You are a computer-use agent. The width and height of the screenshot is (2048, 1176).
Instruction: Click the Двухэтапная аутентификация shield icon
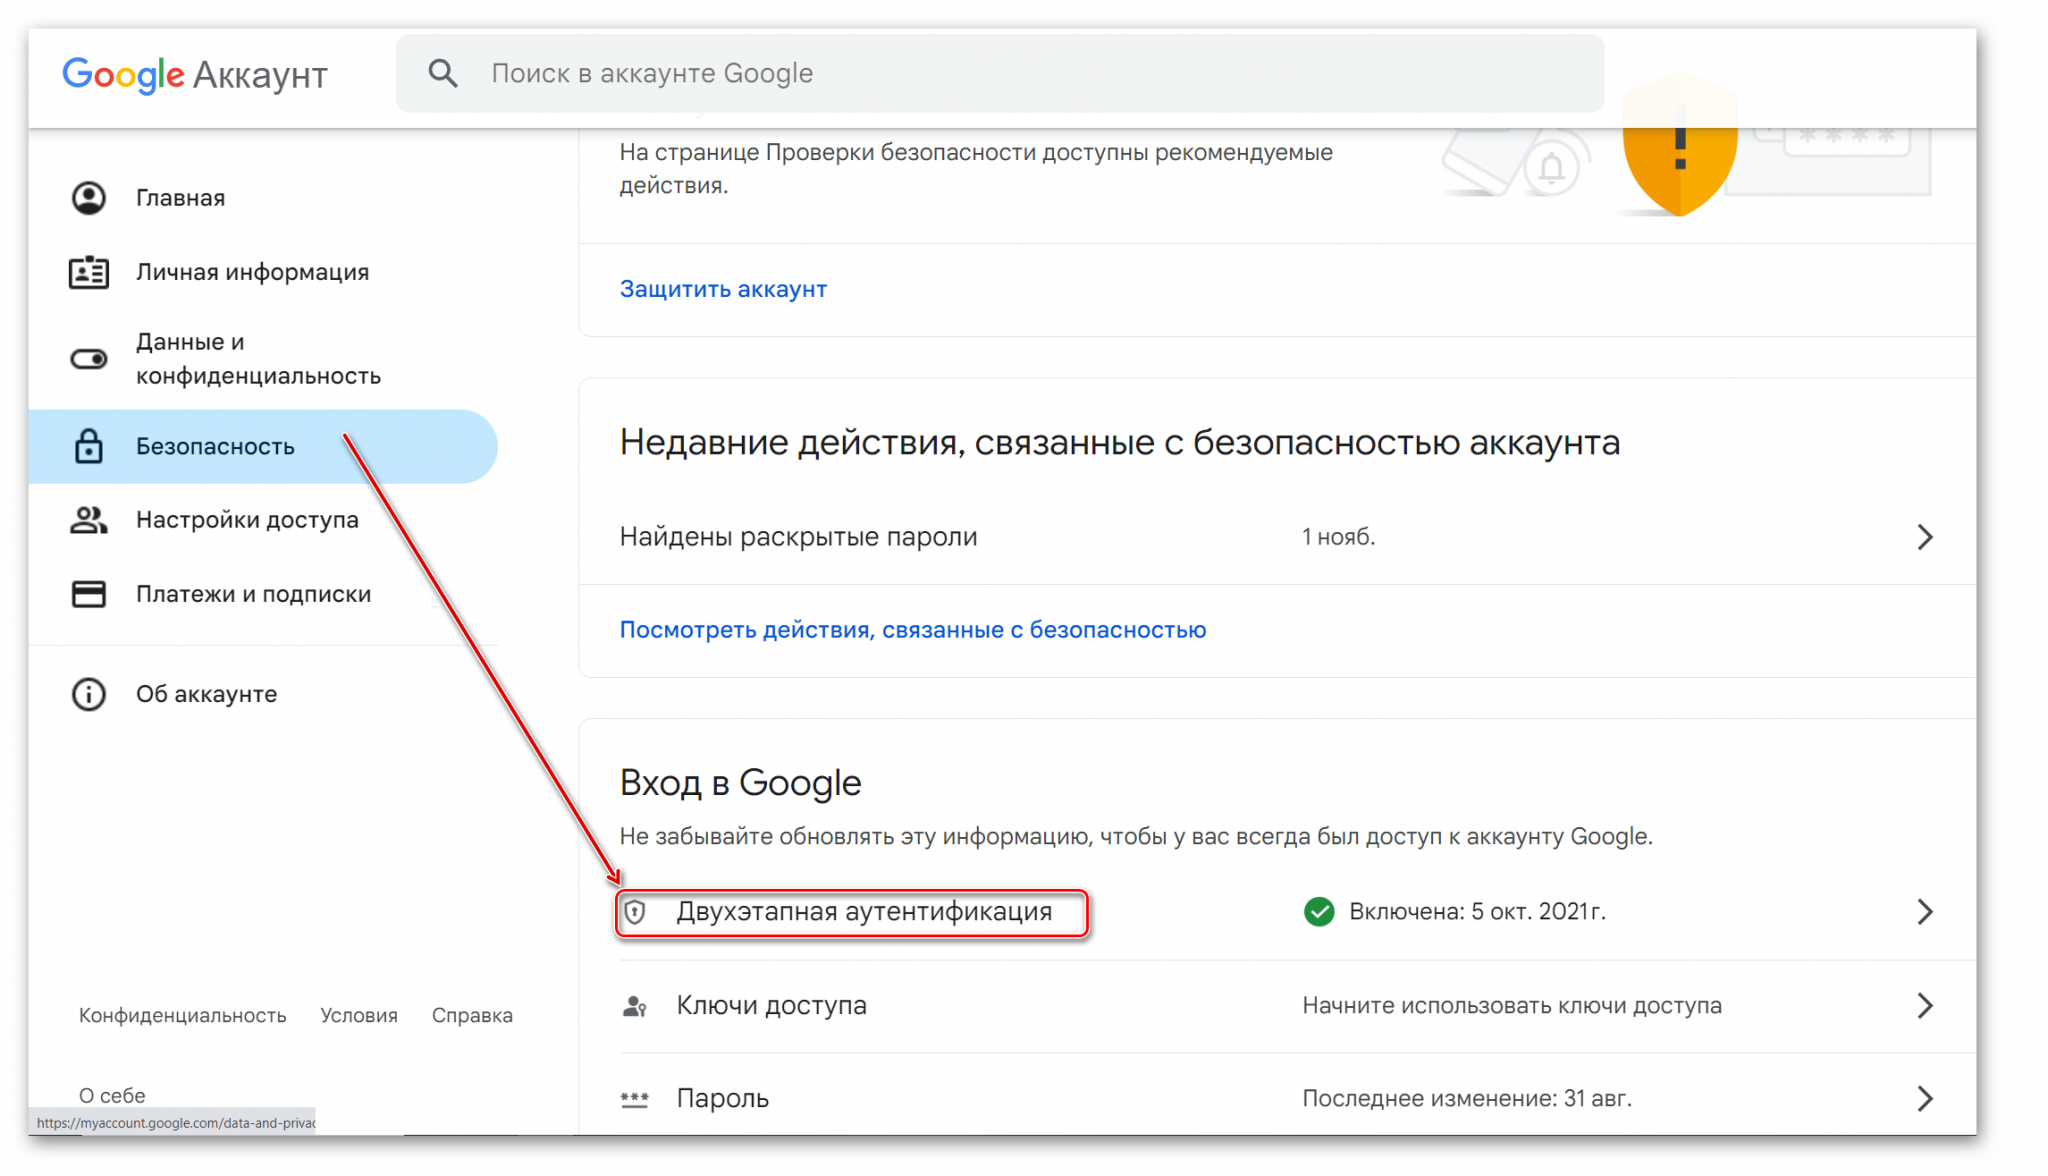point(635,912)
